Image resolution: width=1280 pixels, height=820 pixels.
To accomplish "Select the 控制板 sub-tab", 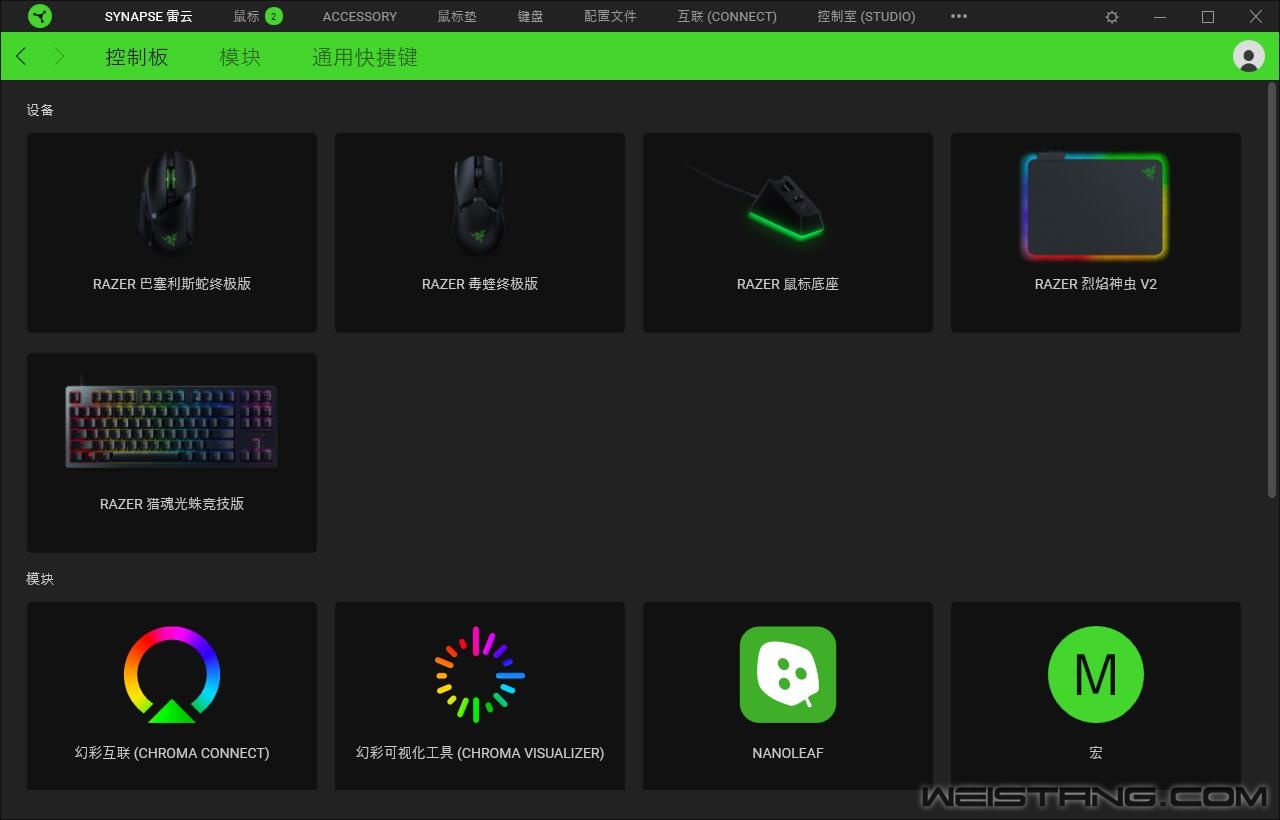I will pyautogui.click(x=137, y=57).
